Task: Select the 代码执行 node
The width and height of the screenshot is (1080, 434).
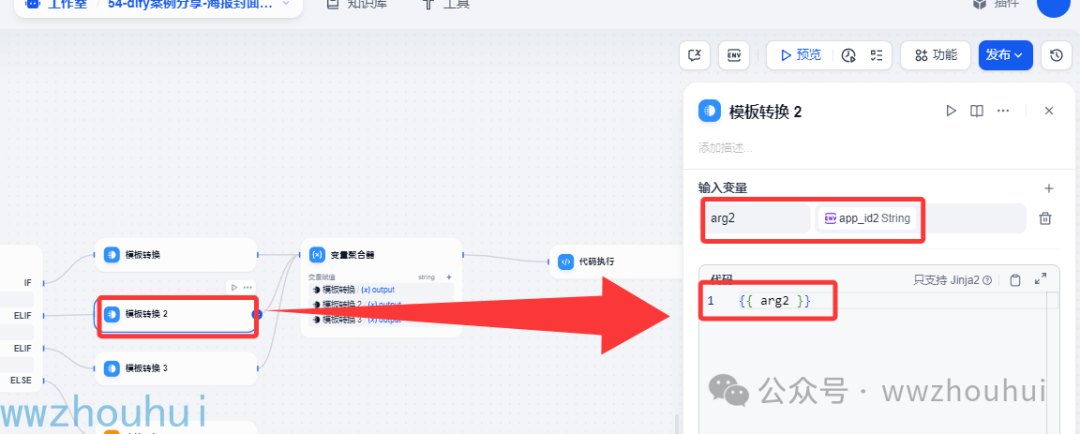Action: 616,262
